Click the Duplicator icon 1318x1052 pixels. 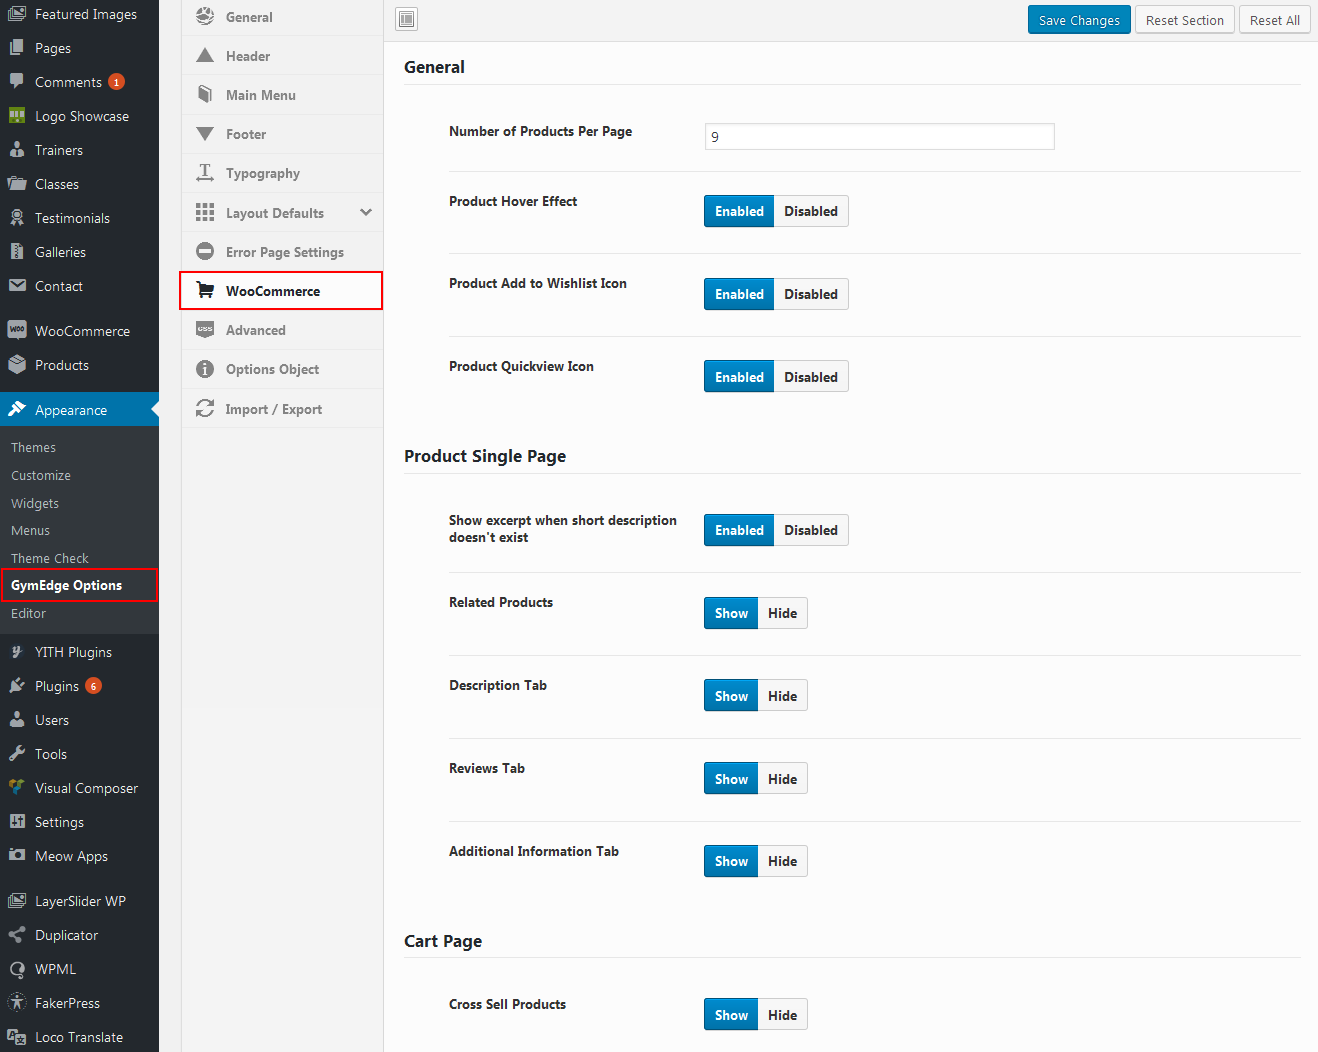tap(17, 935)
